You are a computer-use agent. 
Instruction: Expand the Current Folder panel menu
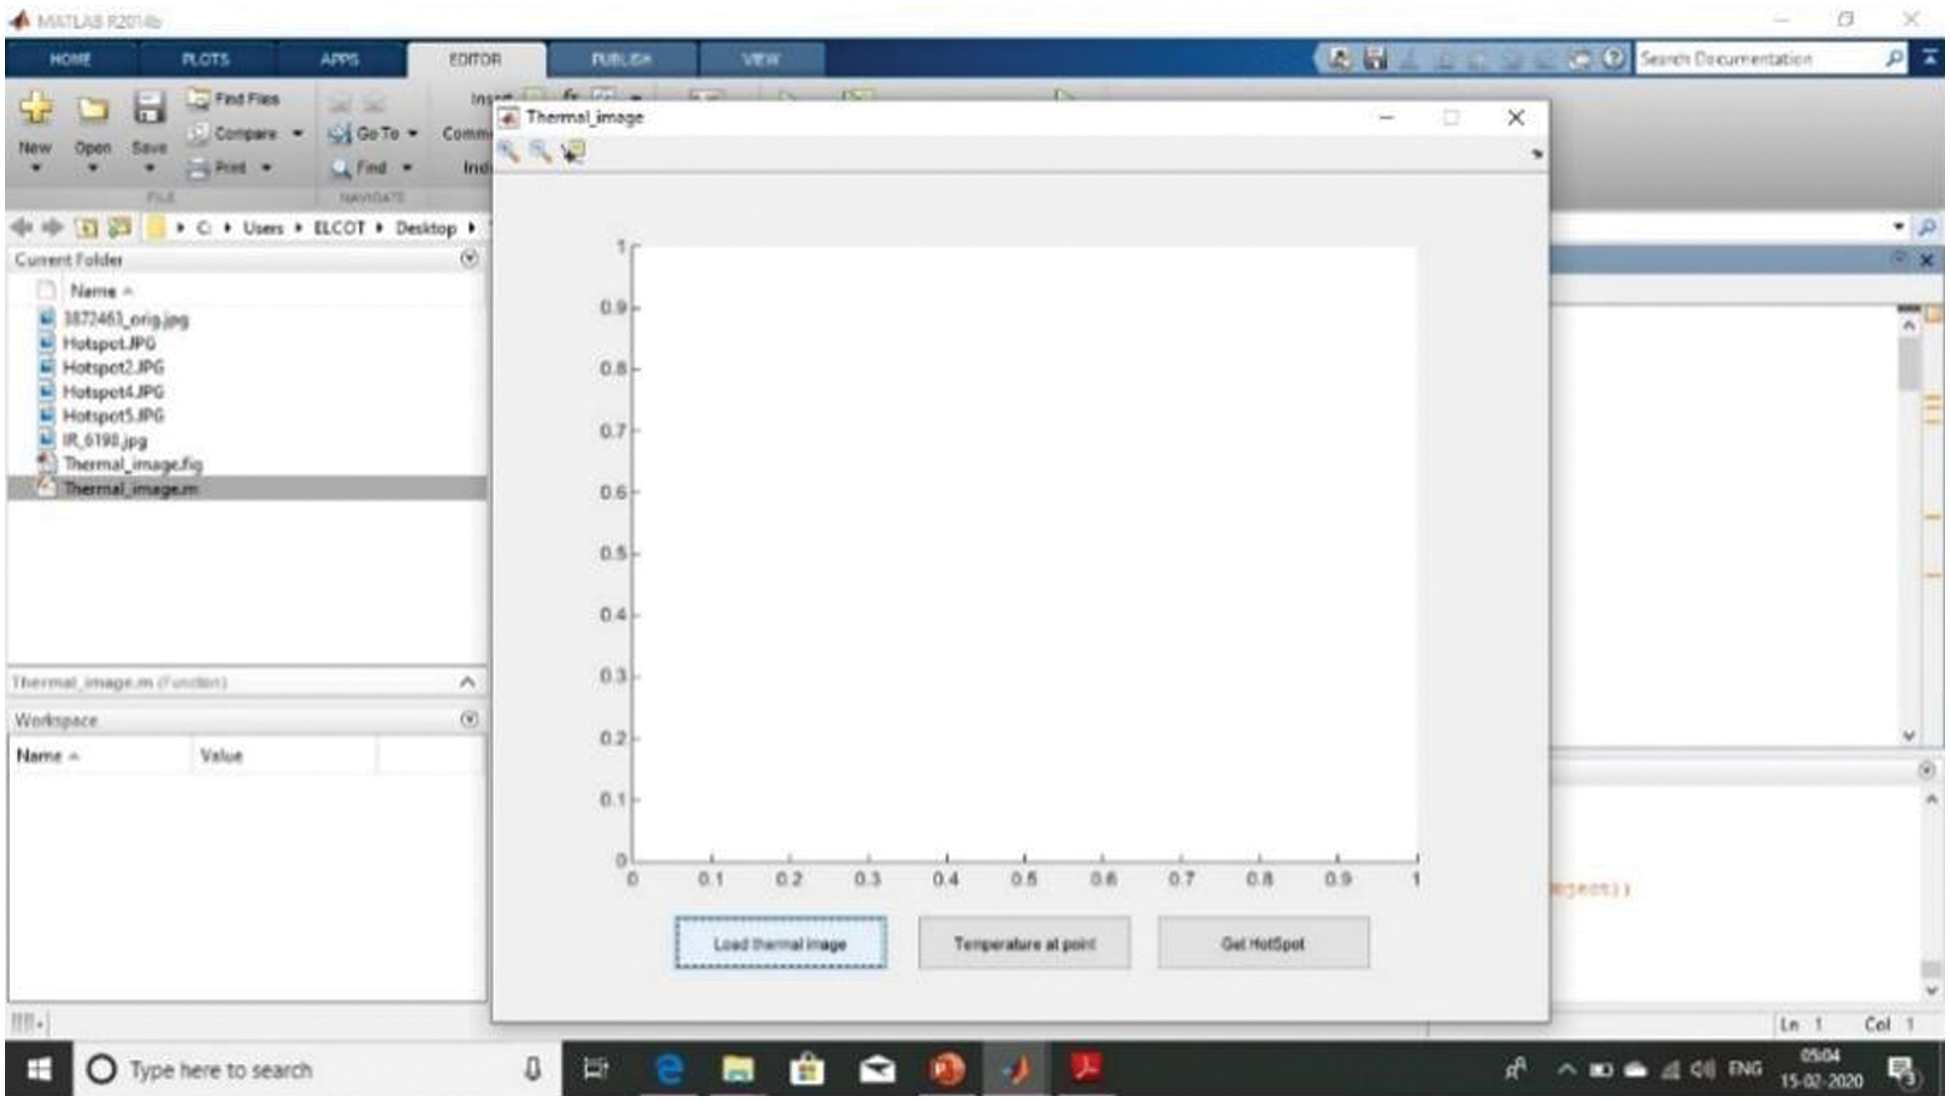click(469, 259)
